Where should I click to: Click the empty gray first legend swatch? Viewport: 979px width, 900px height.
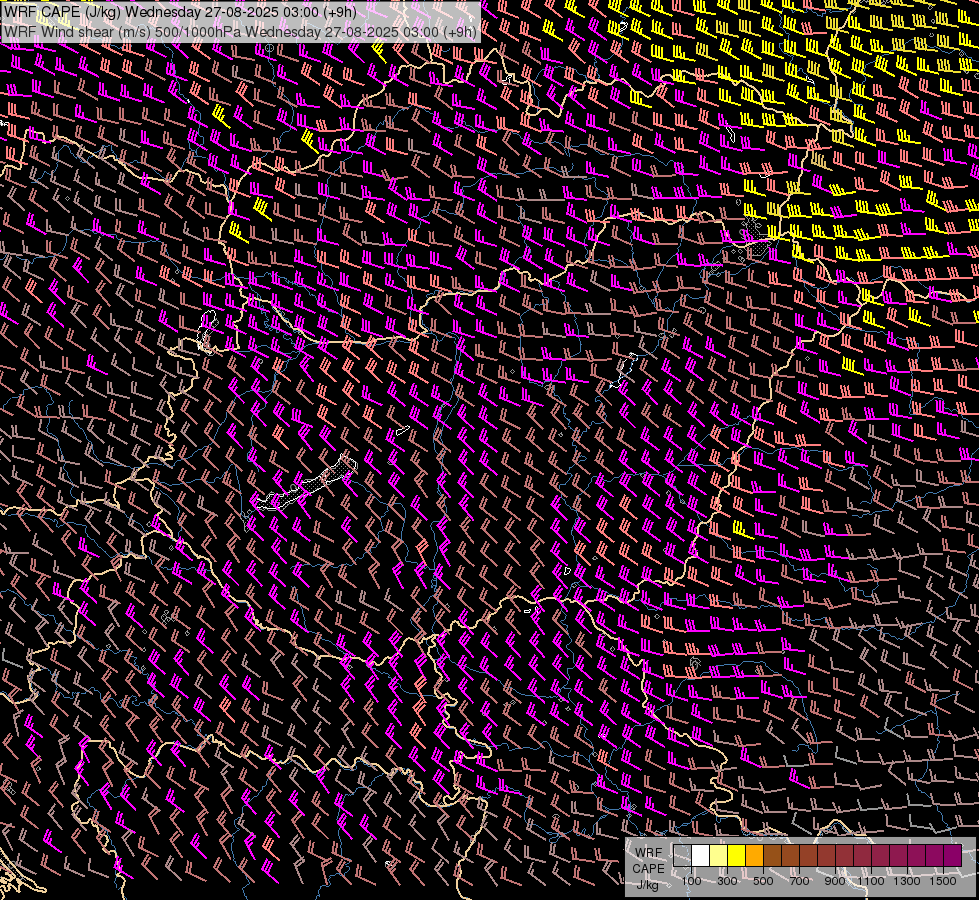682,856
